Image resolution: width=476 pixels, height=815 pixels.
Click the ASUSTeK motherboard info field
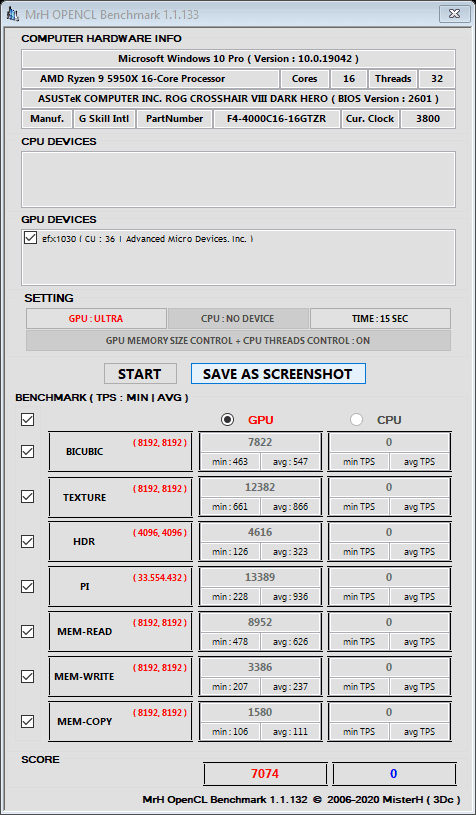click(x=238, y=99)
